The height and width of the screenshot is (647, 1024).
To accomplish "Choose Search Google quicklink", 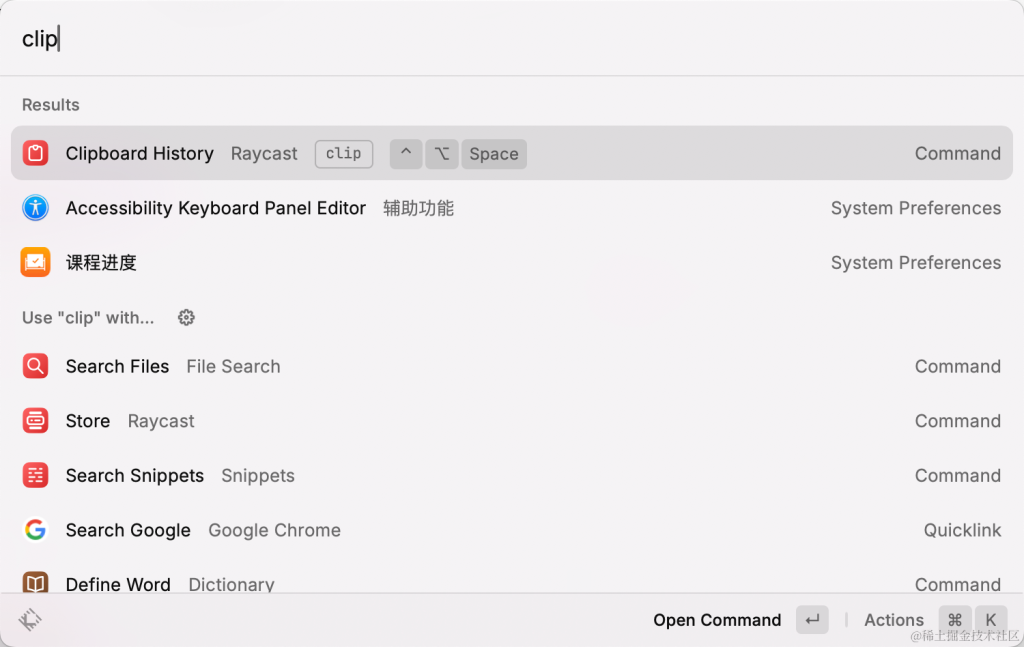I will (x=512, y=530).
